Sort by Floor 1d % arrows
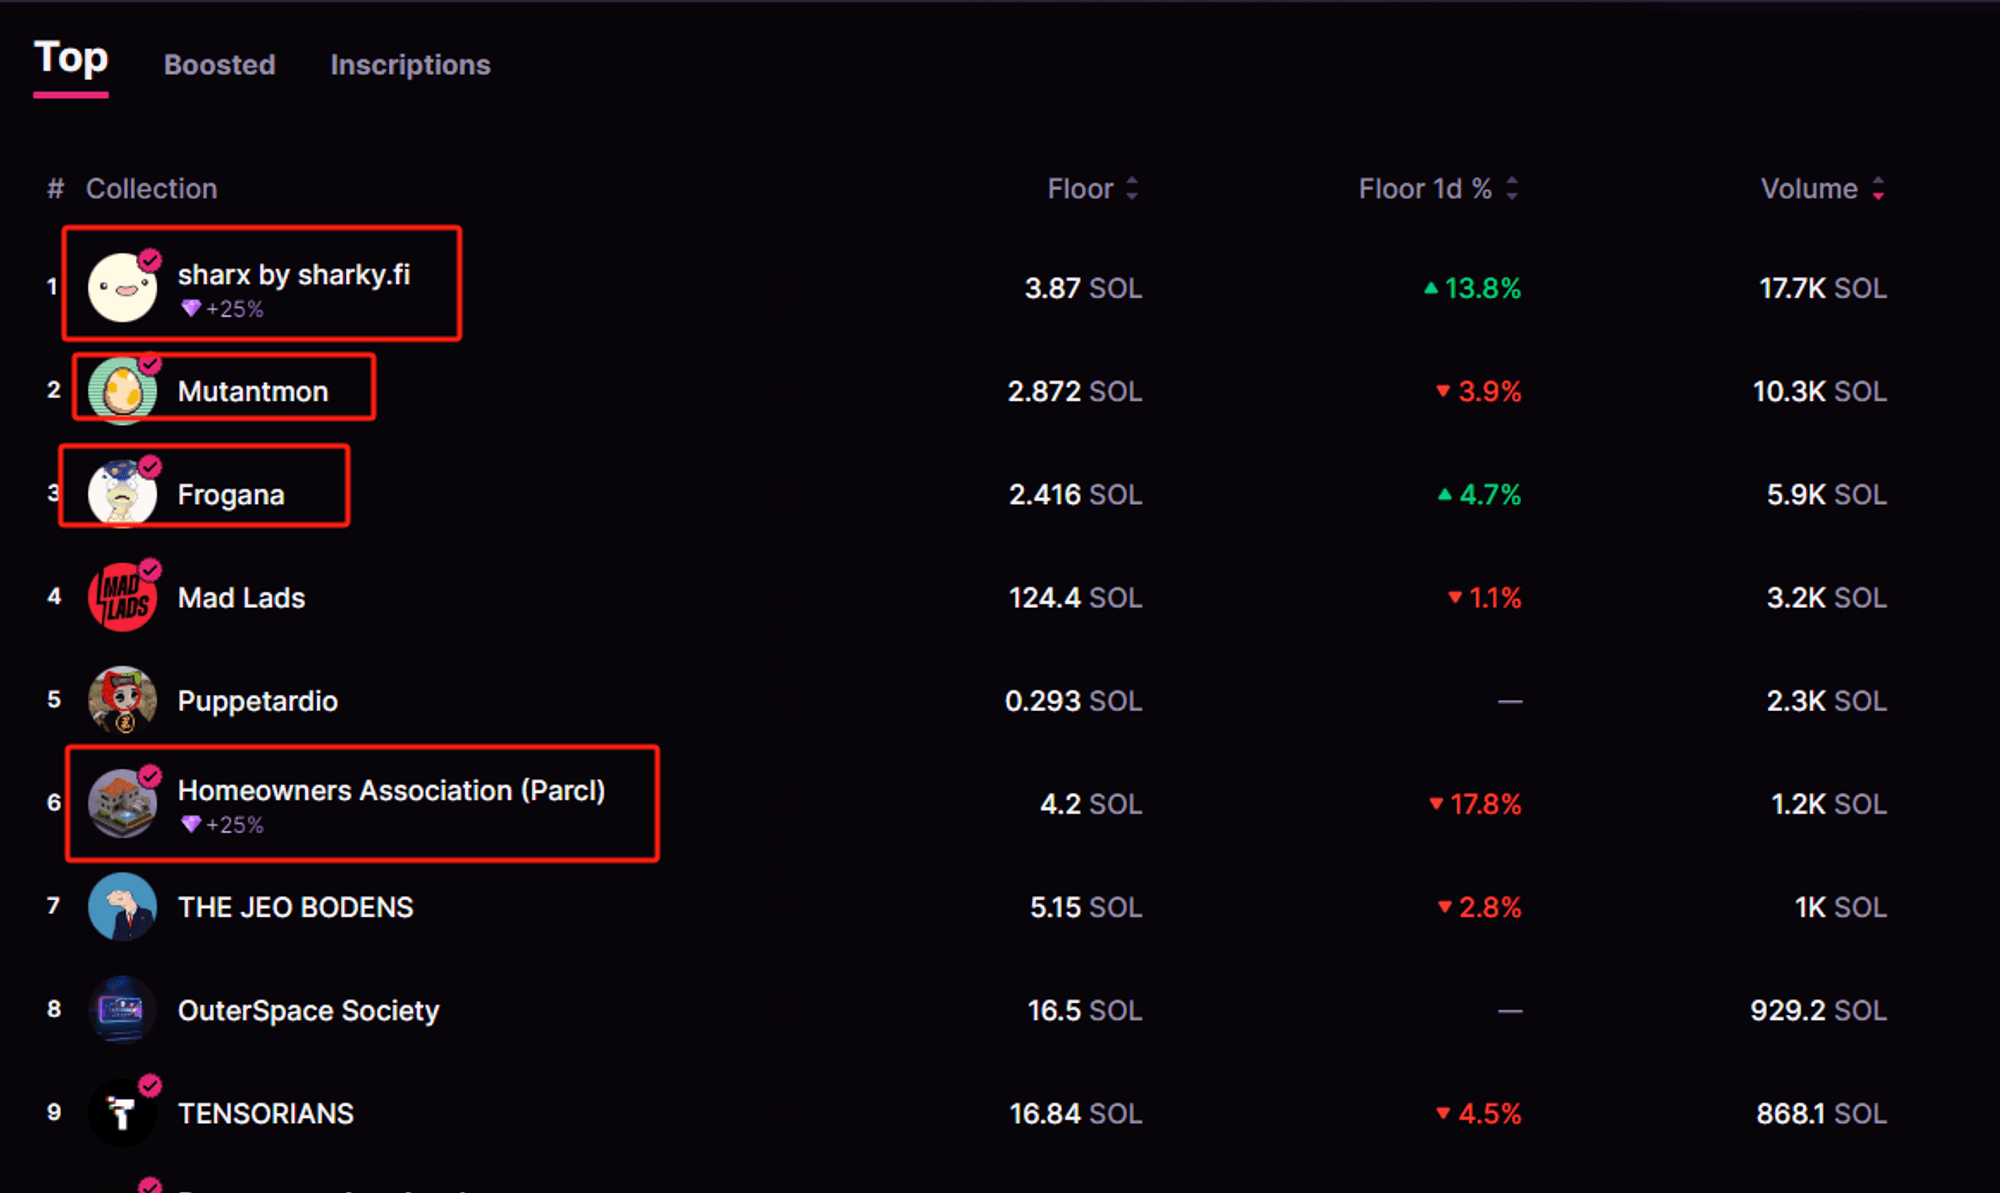Viewport: 2000px width, 1193px height. tap(1512, 188)
